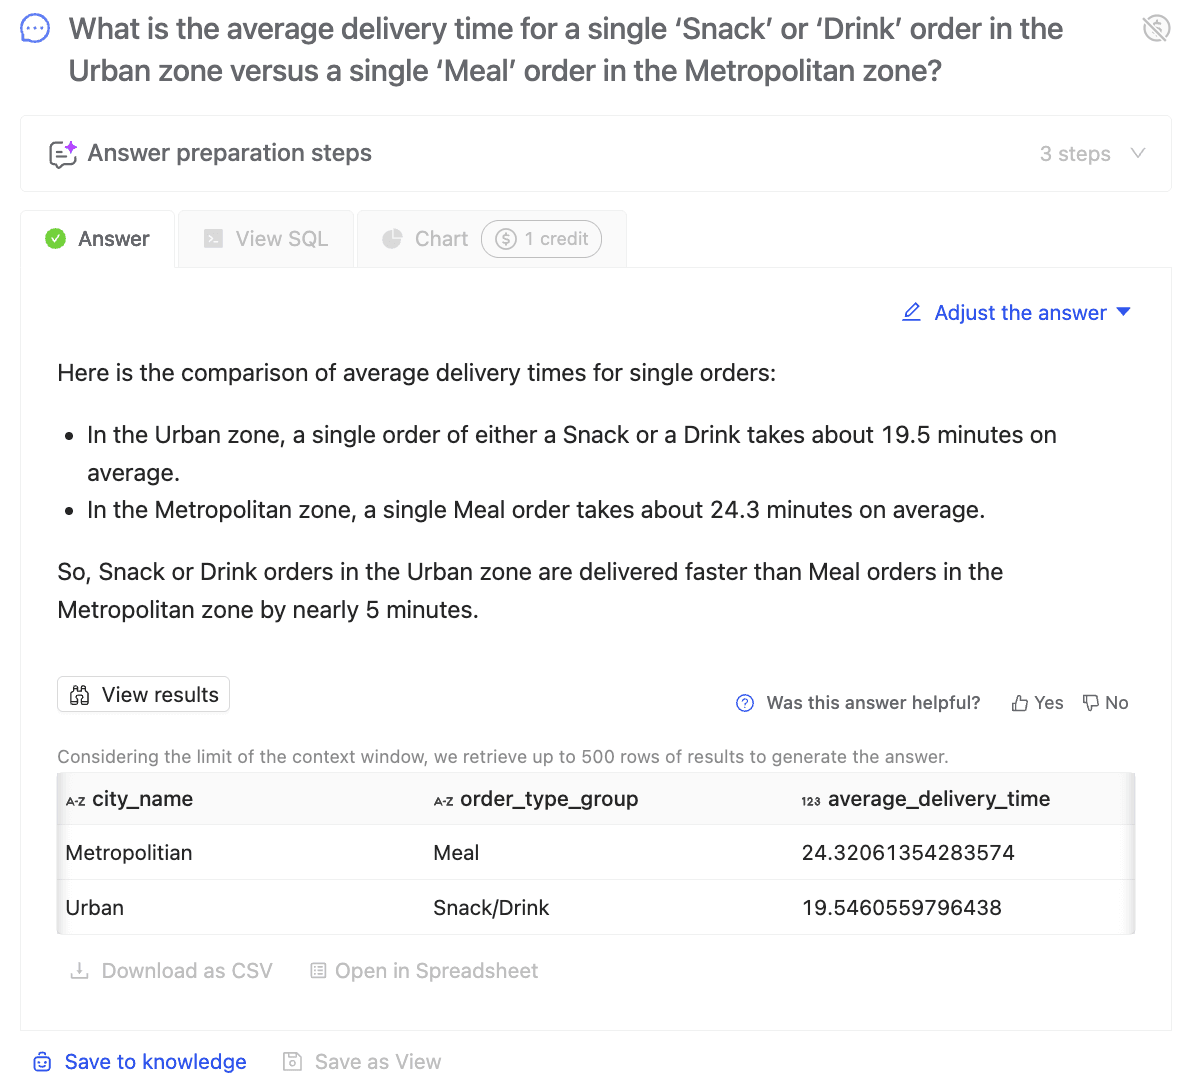Click the average_delivery_time column header
The width and height of the screenshot is (1188, 1090).
pos(938,799)
